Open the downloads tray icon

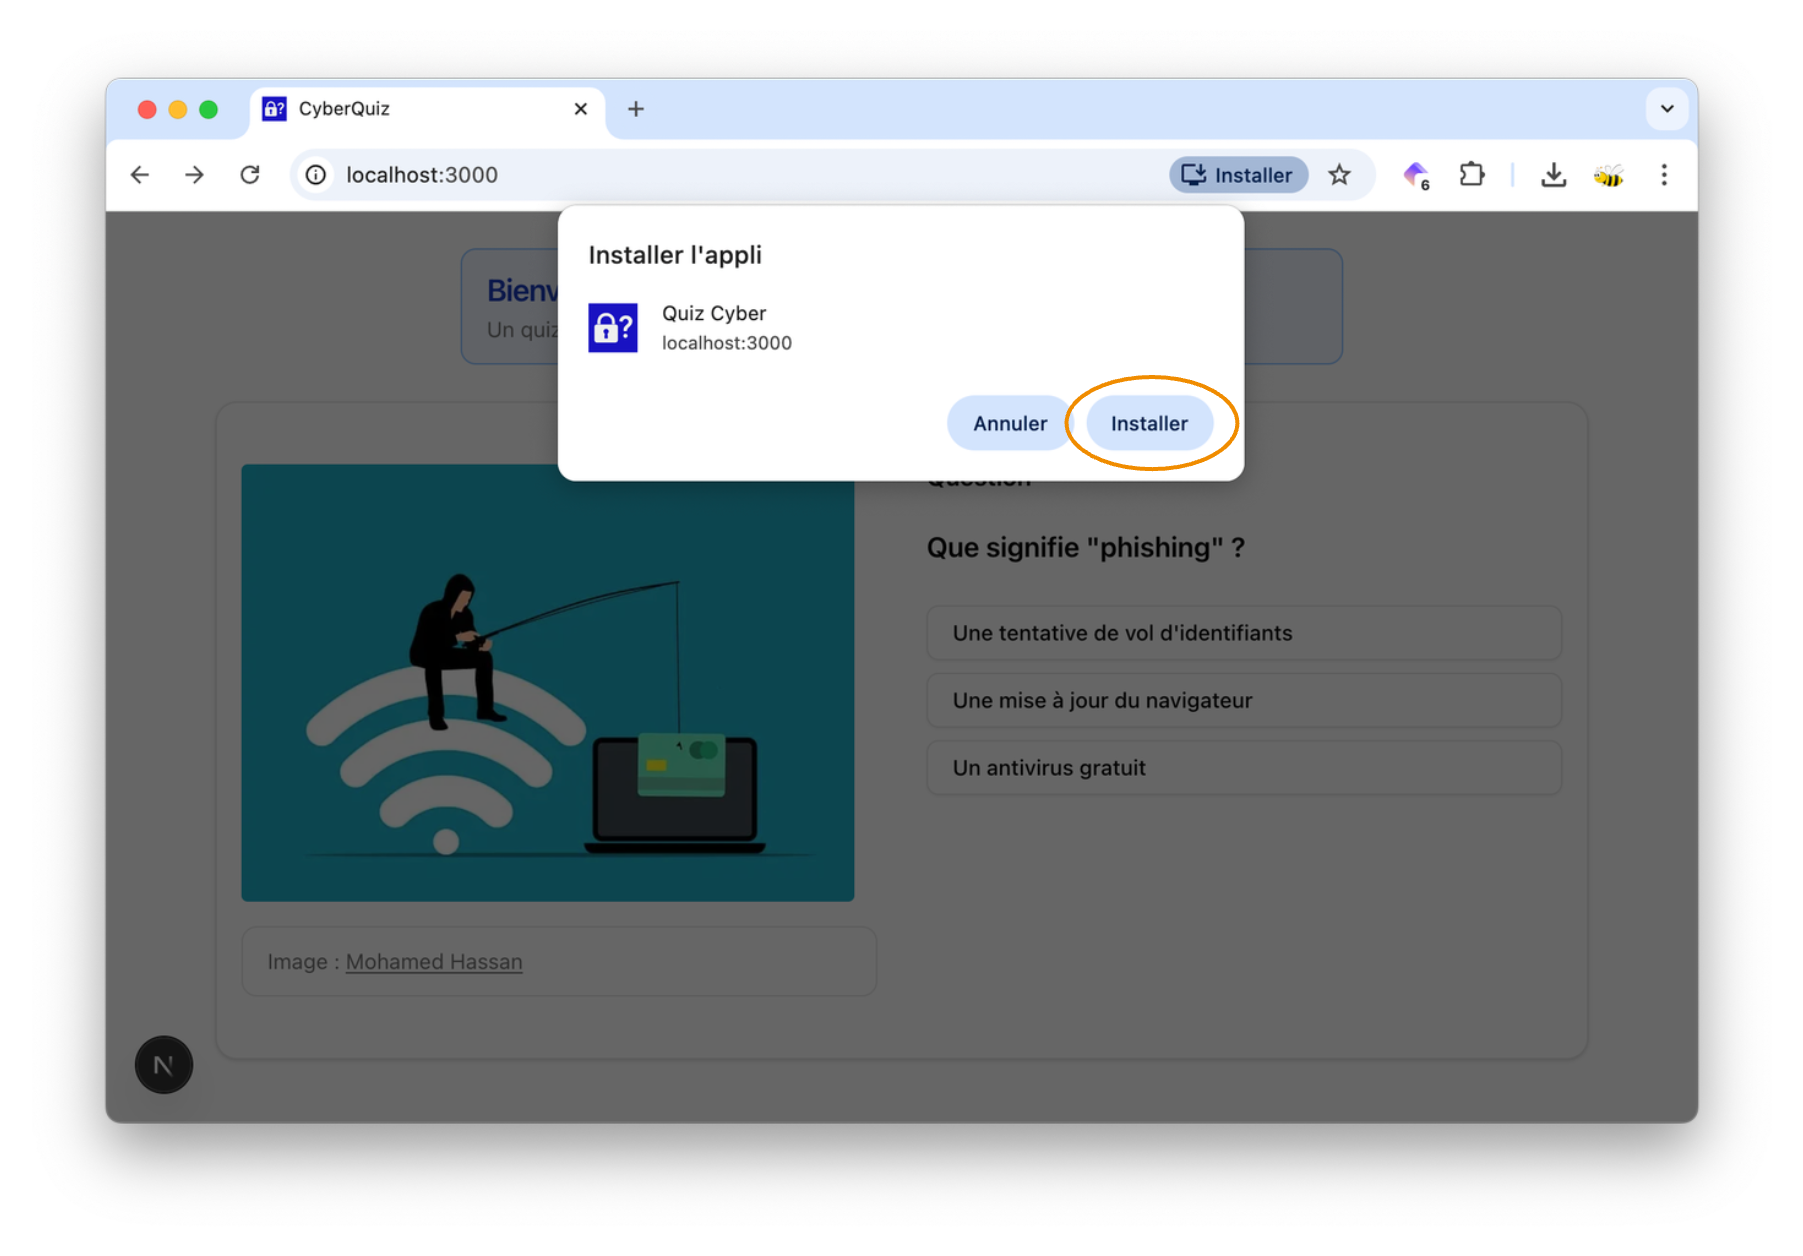[1552, 175]
